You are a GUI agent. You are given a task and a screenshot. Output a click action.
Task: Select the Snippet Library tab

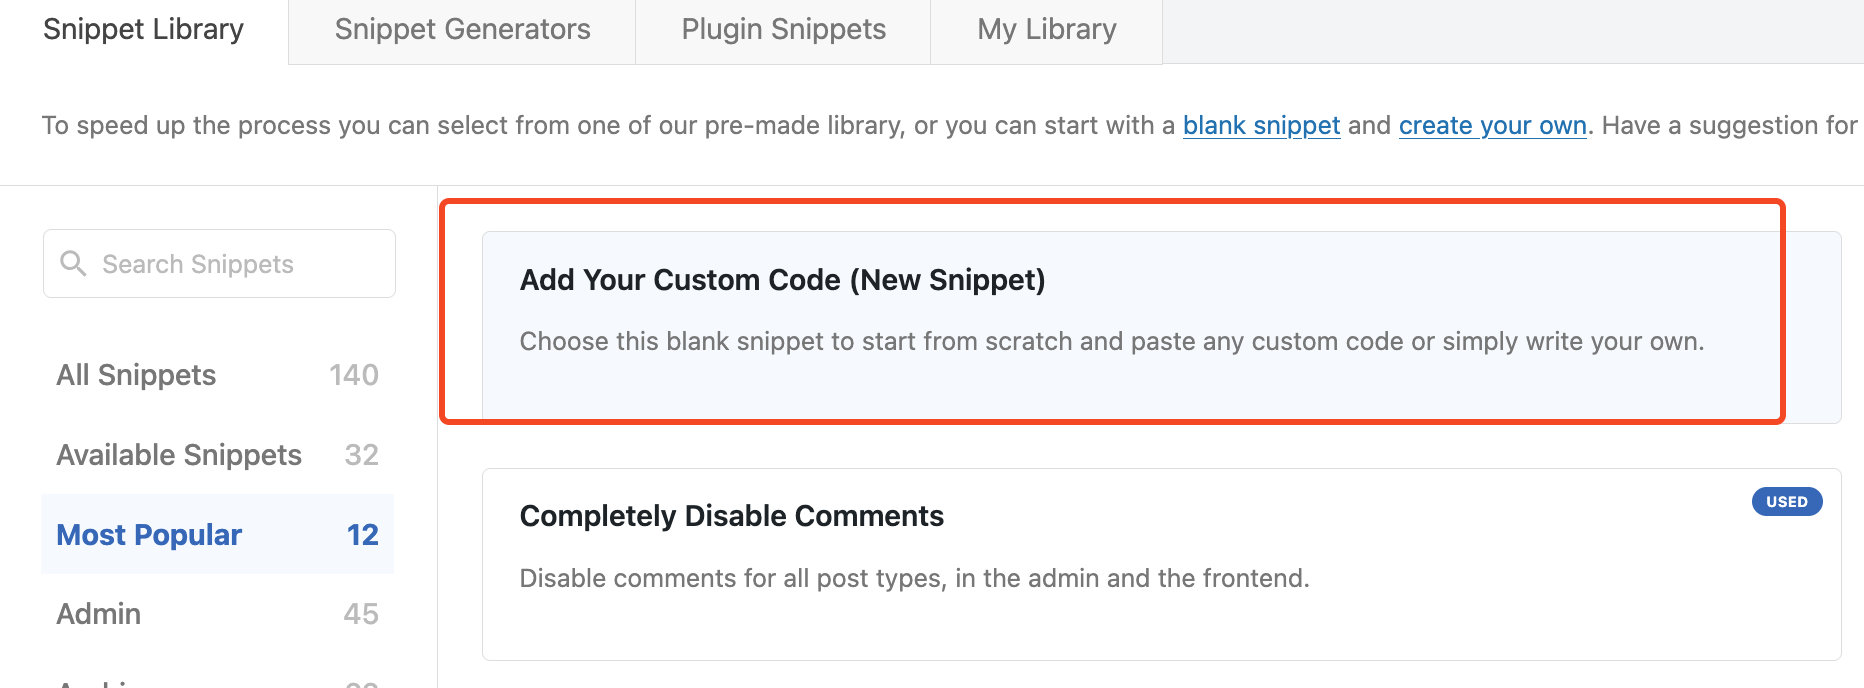142,29
